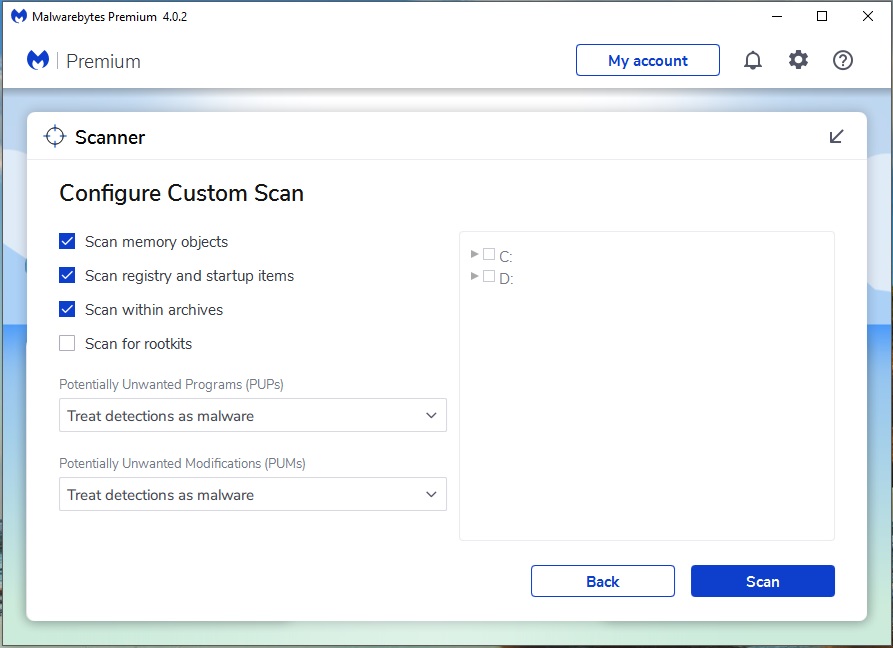Open PUPs detection dropdown
This screenshot has height=648, width=893.
click(253, 415)
